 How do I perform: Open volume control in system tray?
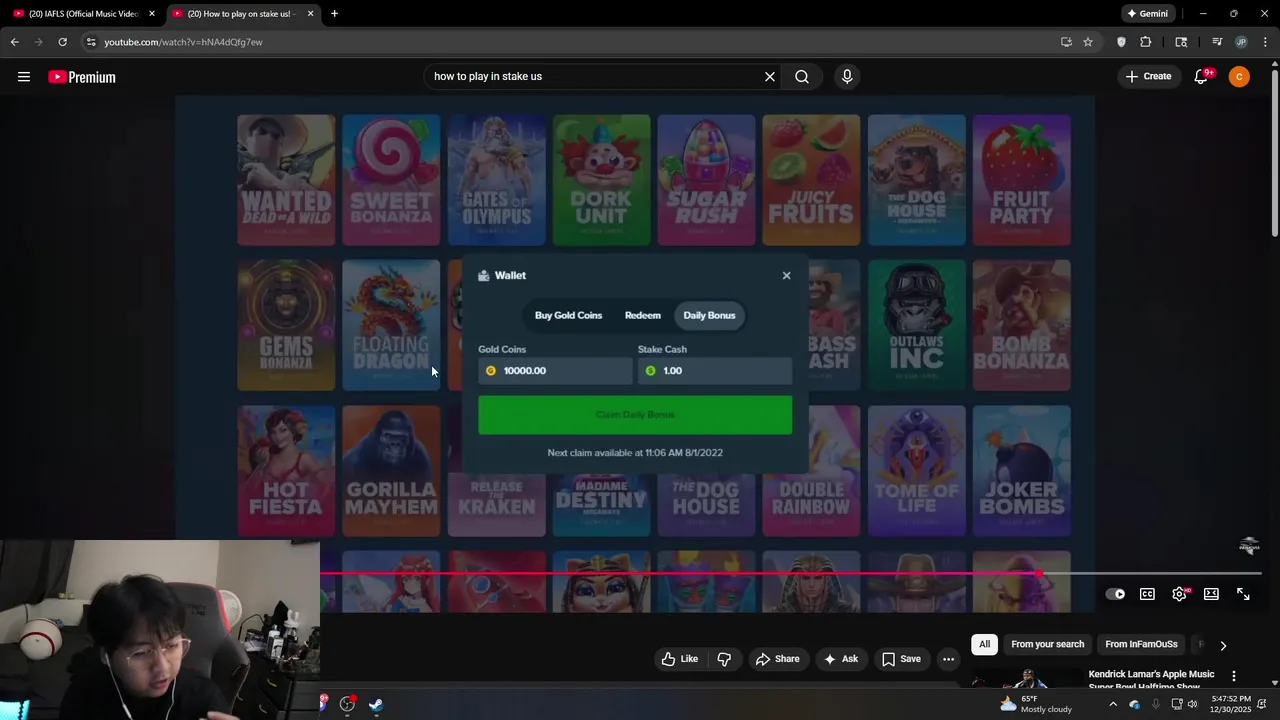click(1192, 704)
